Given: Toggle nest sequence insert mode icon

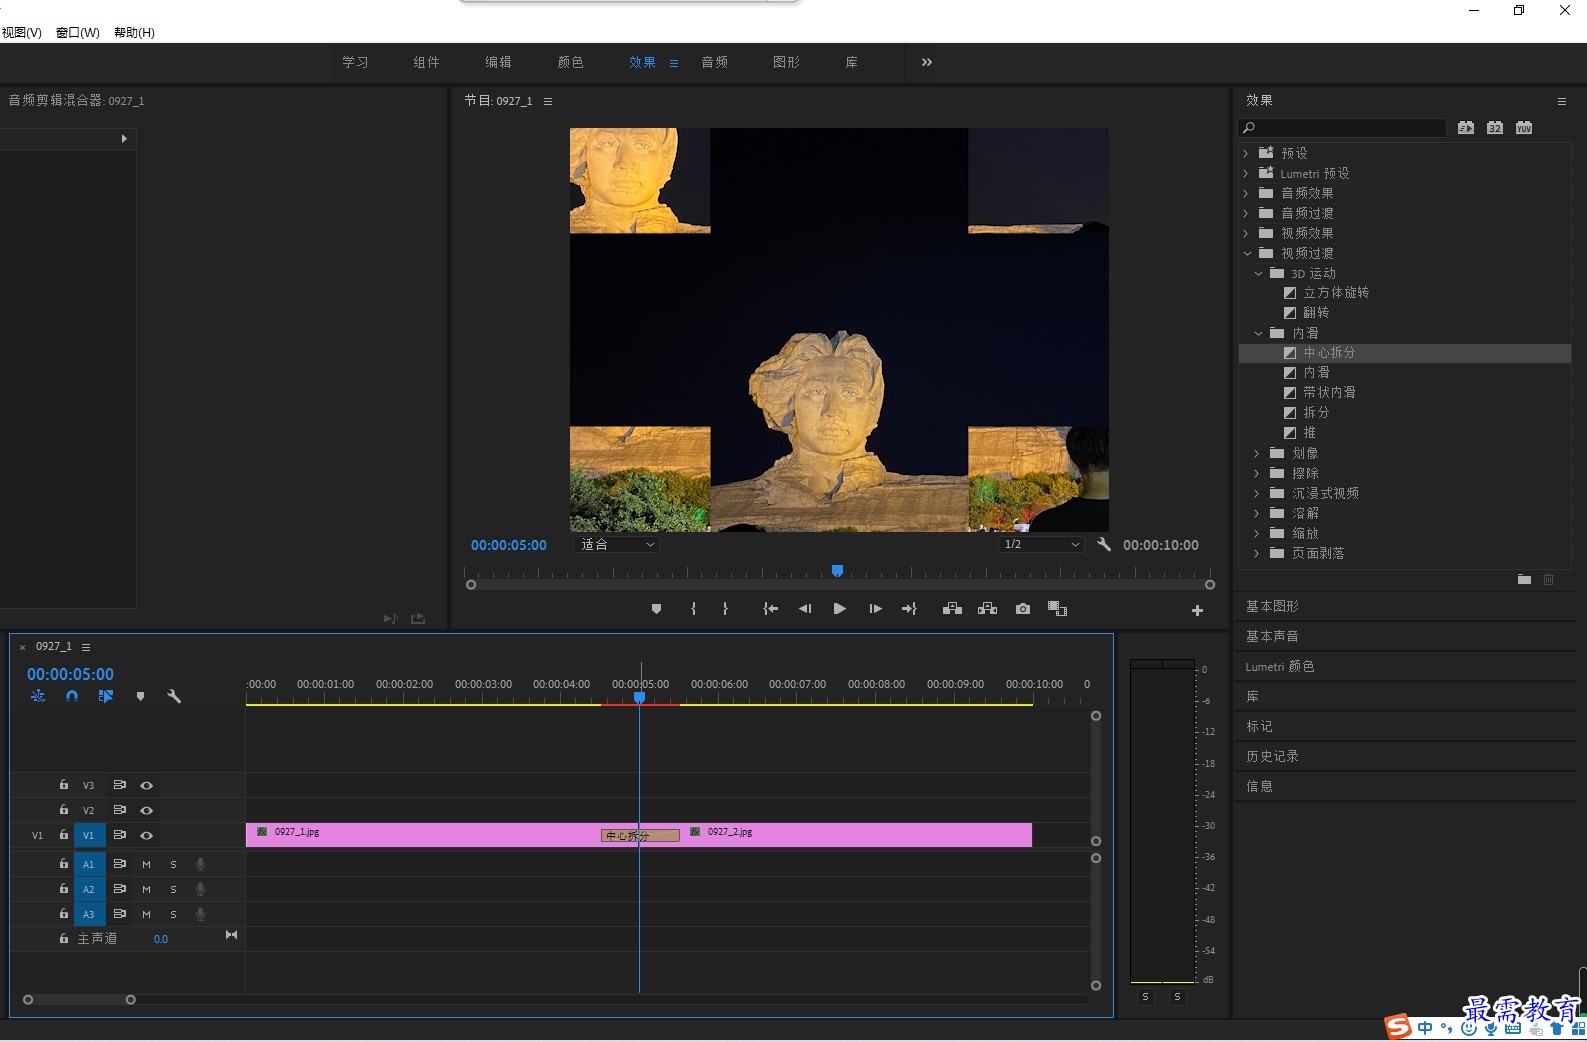Looking at the screenshot, I should tap(38, 696).
